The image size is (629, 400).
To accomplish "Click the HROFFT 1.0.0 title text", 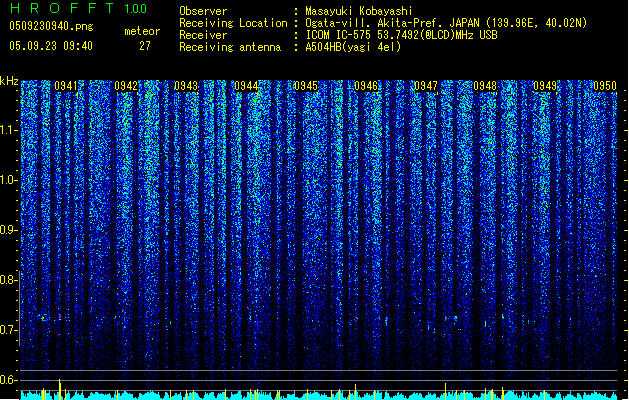I will point(79,8).
